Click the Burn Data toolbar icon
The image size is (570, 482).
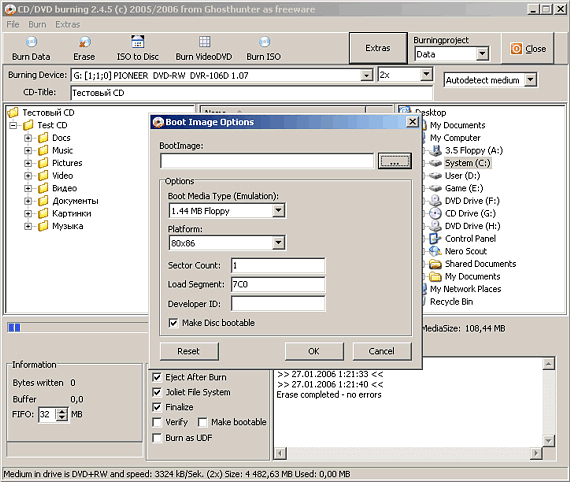pos(32,42)
